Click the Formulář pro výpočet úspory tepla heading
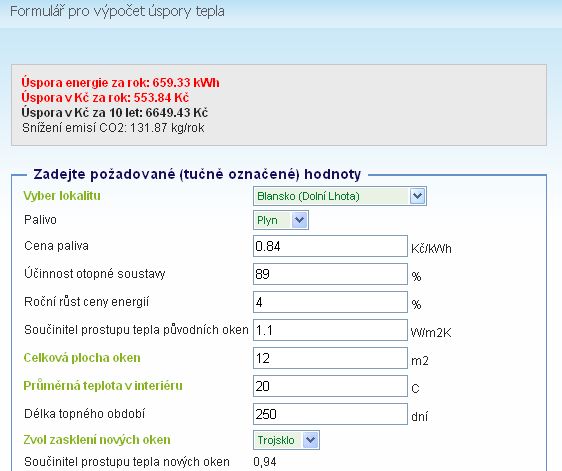 (x=117, y=11)
